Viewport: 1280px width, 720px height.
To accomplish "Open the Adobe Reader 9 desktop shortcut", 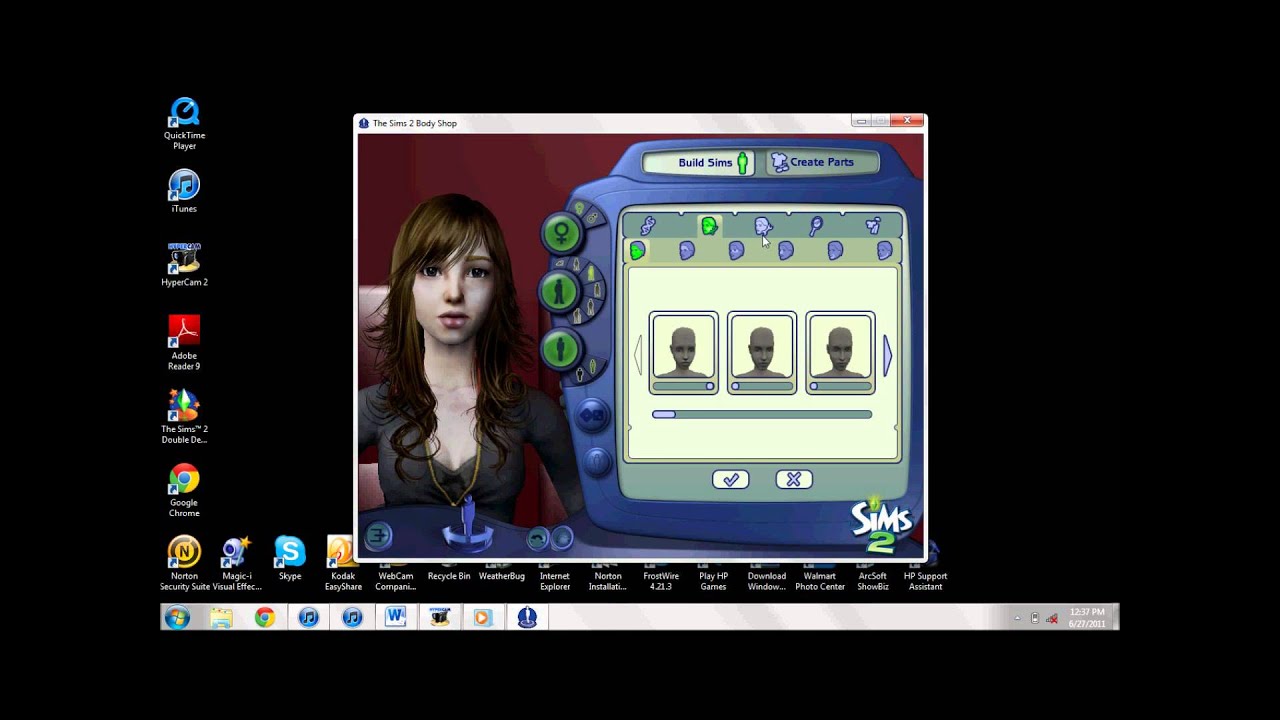I will [x=184, y=343].
